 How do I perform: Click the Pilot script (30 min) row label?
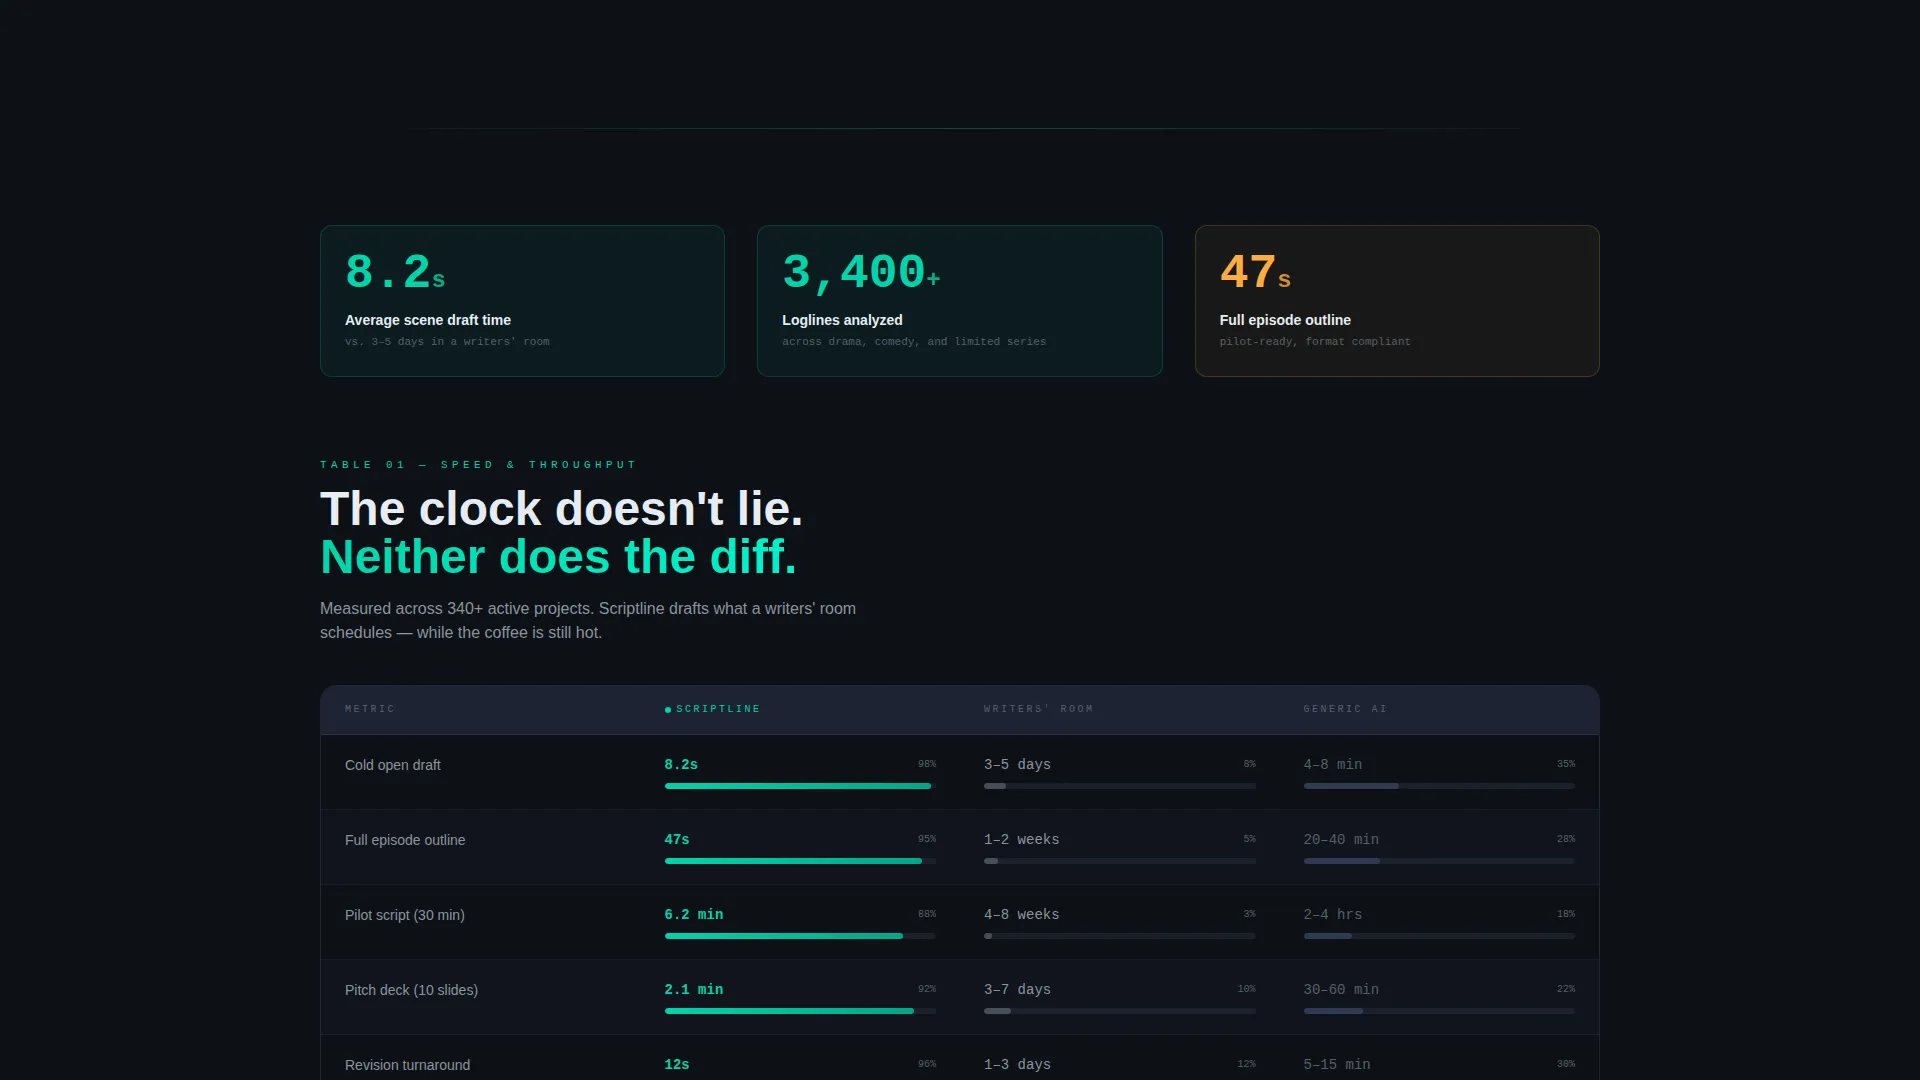coord(405,915)
